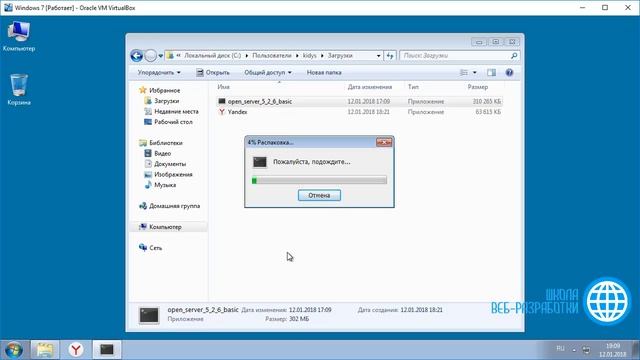Open Недавние места in sidebar
This screenshot has height=360, width=640.
[x=171, y=111]
